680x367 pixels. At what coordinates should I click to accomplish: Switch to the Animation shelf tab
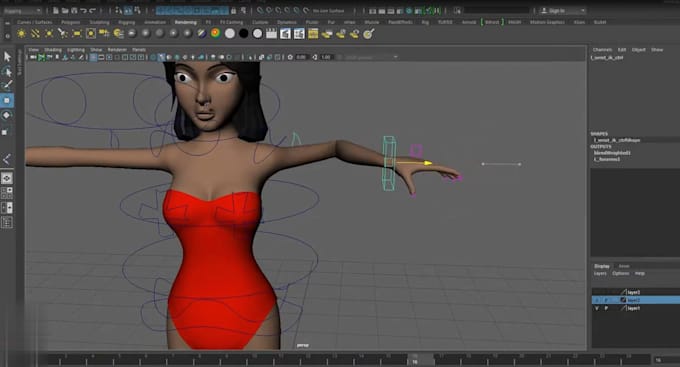(155, 22)
